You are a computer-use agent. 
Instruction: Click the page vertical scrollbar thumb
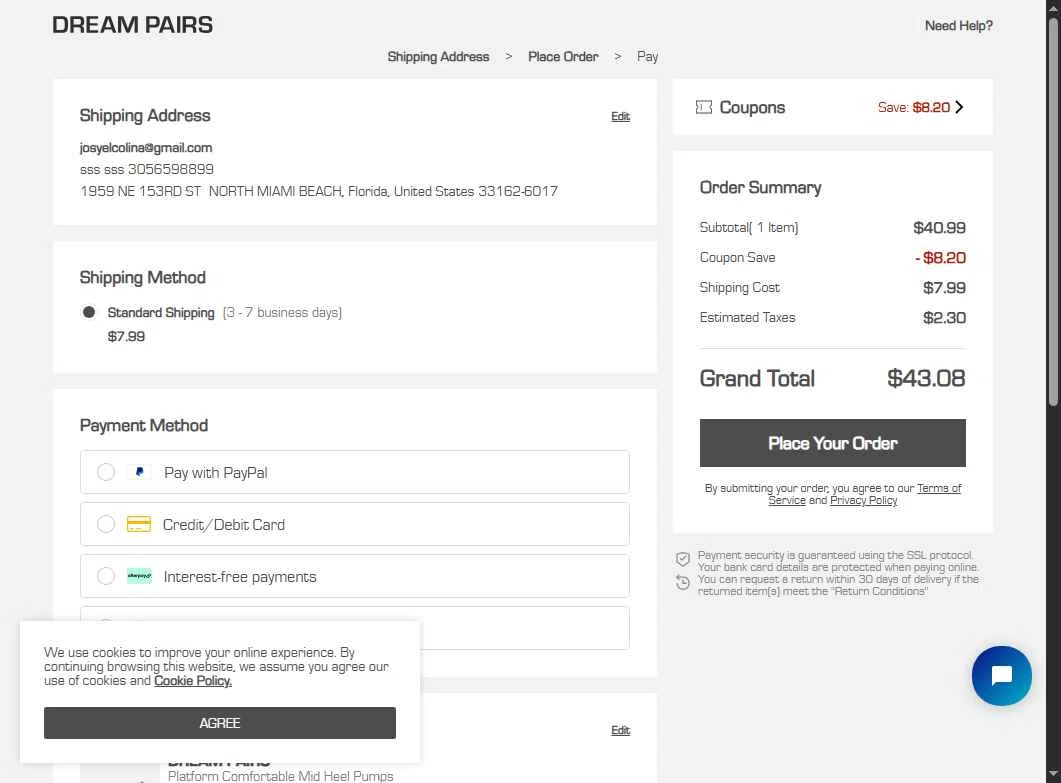point(1053,210)
